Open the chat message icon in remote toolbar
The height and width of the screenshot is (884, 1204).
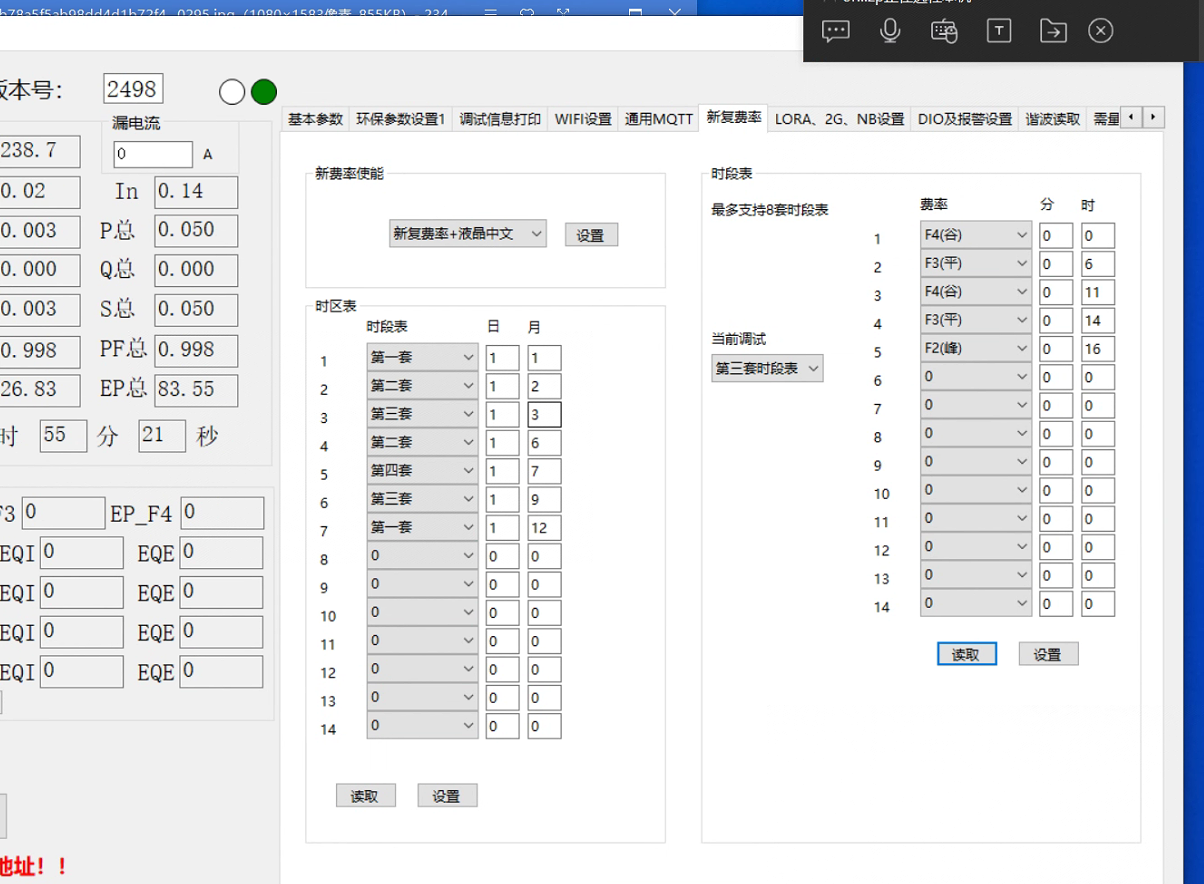835,31
